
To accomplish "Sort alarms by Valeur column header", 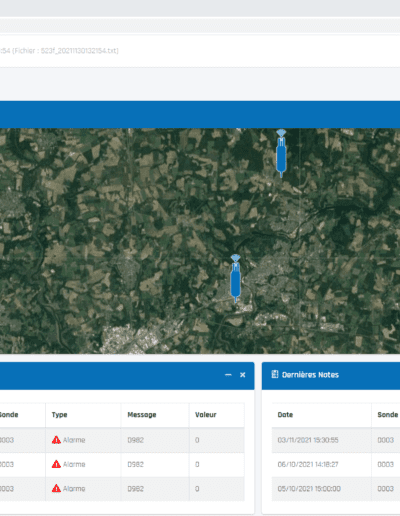I will point(206,415).
